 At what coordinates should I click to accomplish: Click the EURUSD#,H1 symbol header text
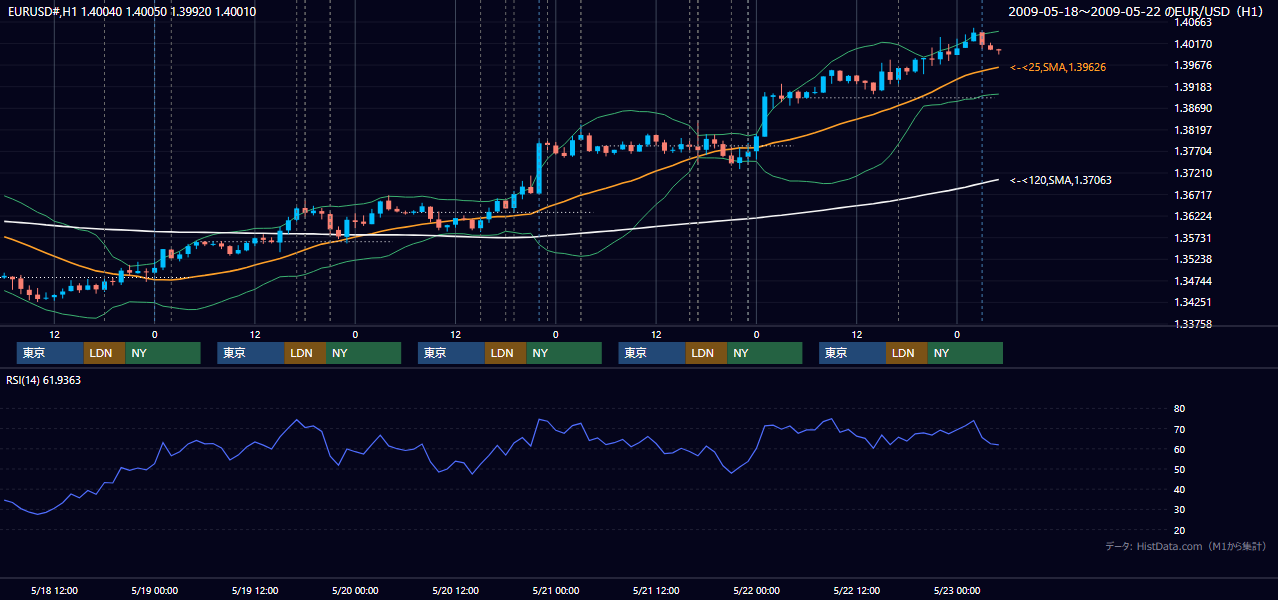131,12
